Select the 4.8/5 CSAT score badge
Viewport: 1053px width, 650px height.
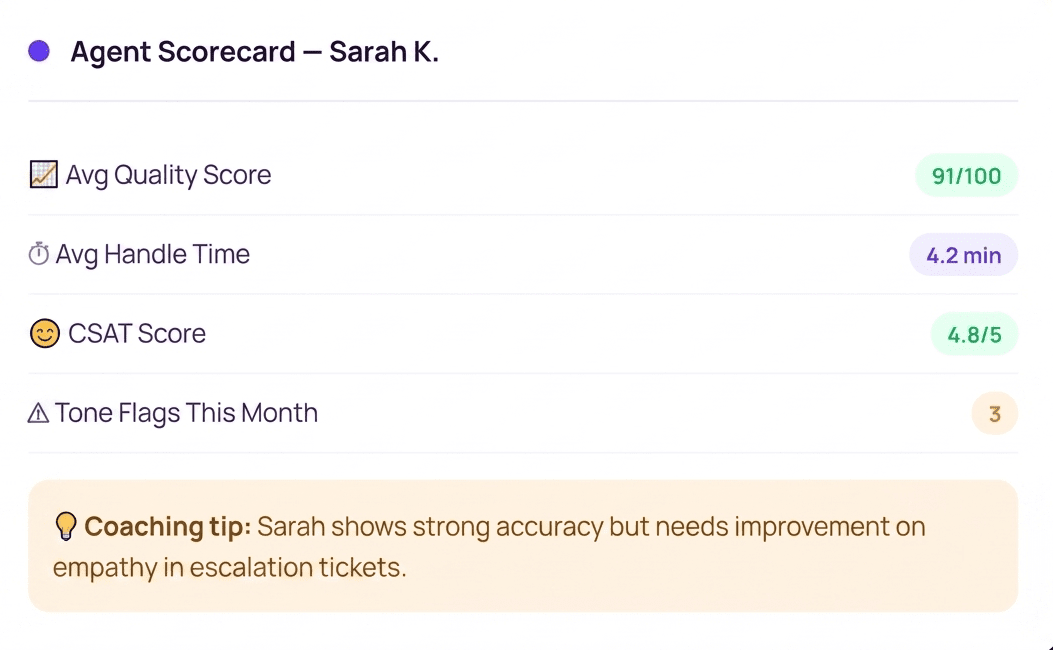pyautogui.click(x=974, y=334)
